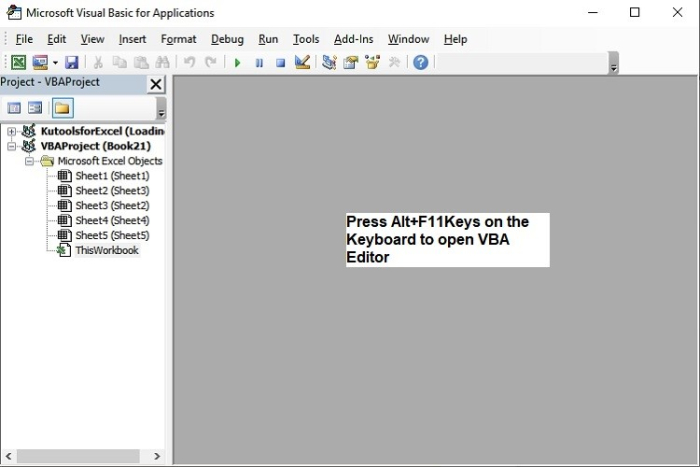Open Properties Window toolbar icon
Viewport: 700px width, 467px height.
coord(351,62)
